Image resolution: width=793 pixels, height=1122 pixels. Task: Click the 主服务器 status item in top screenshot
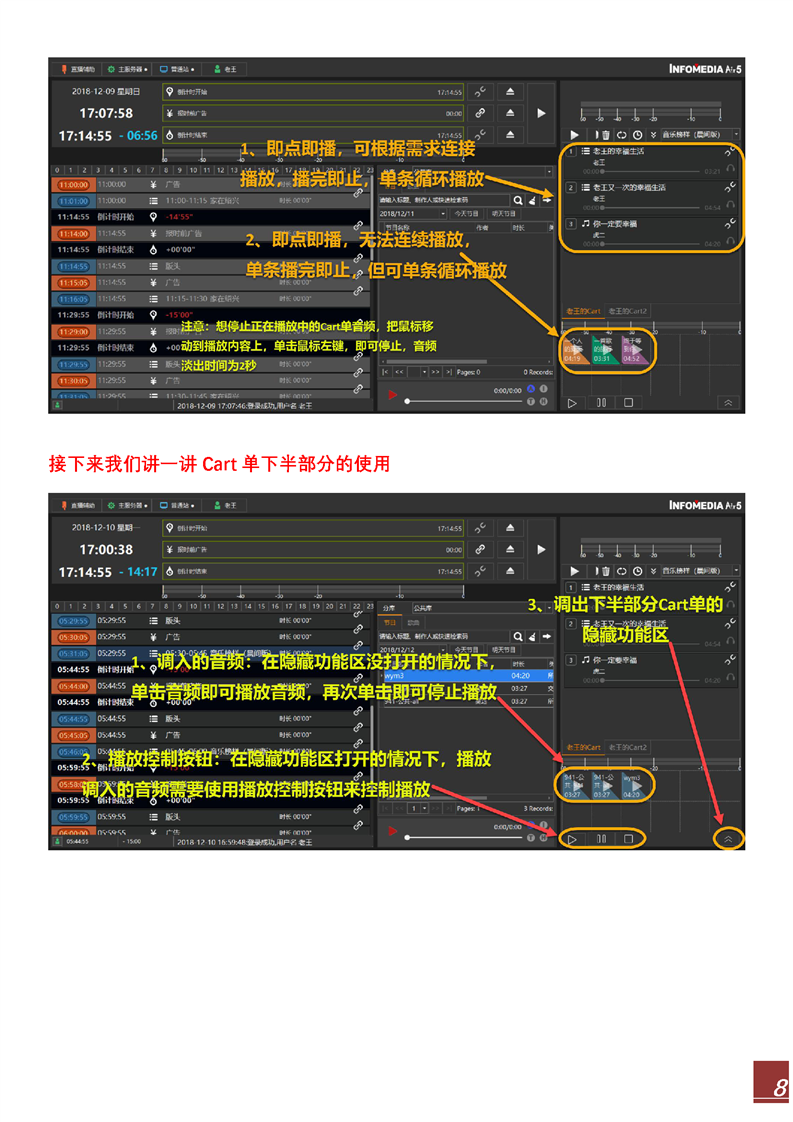click(128, 69)
